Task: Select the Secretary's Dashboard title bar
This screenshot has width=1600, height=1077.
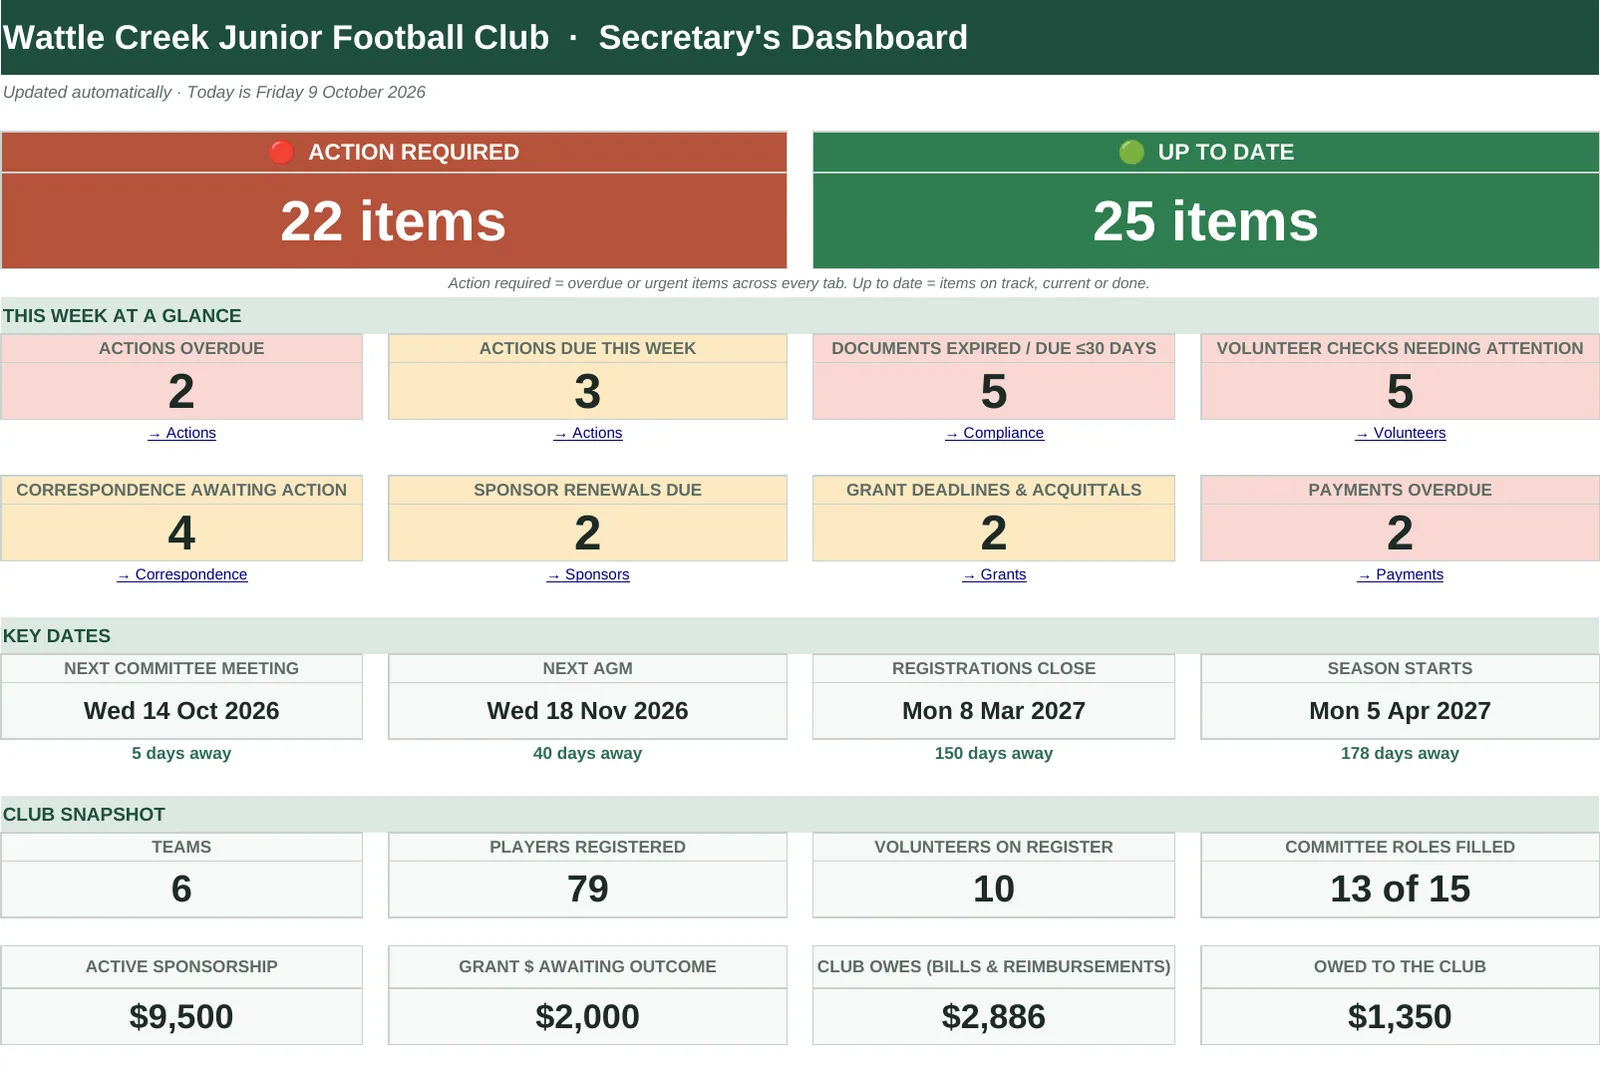Action: click(x=800, y=37)
